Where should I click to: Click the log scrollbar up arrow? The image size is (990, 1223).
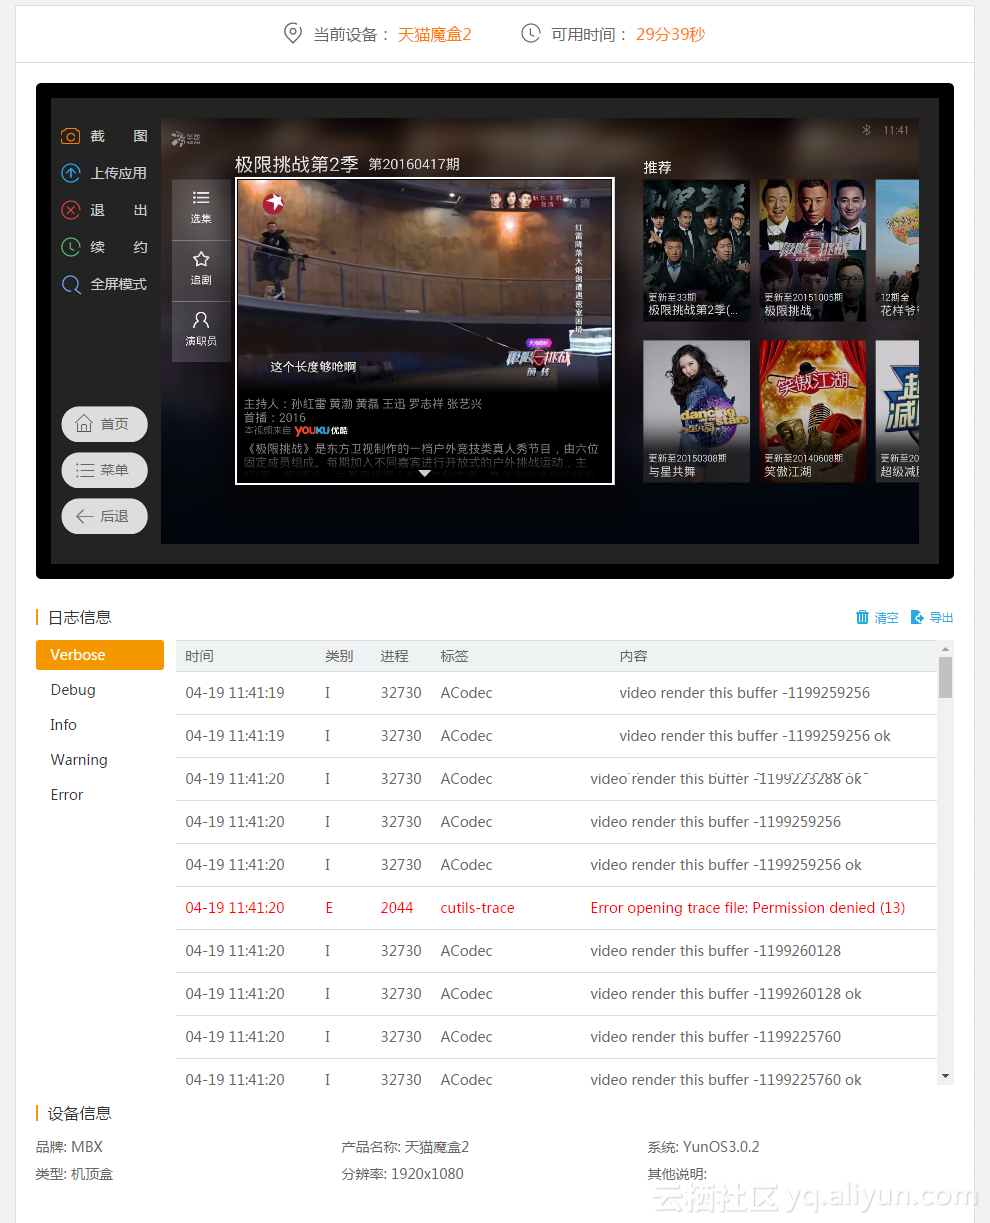[945, 649]
